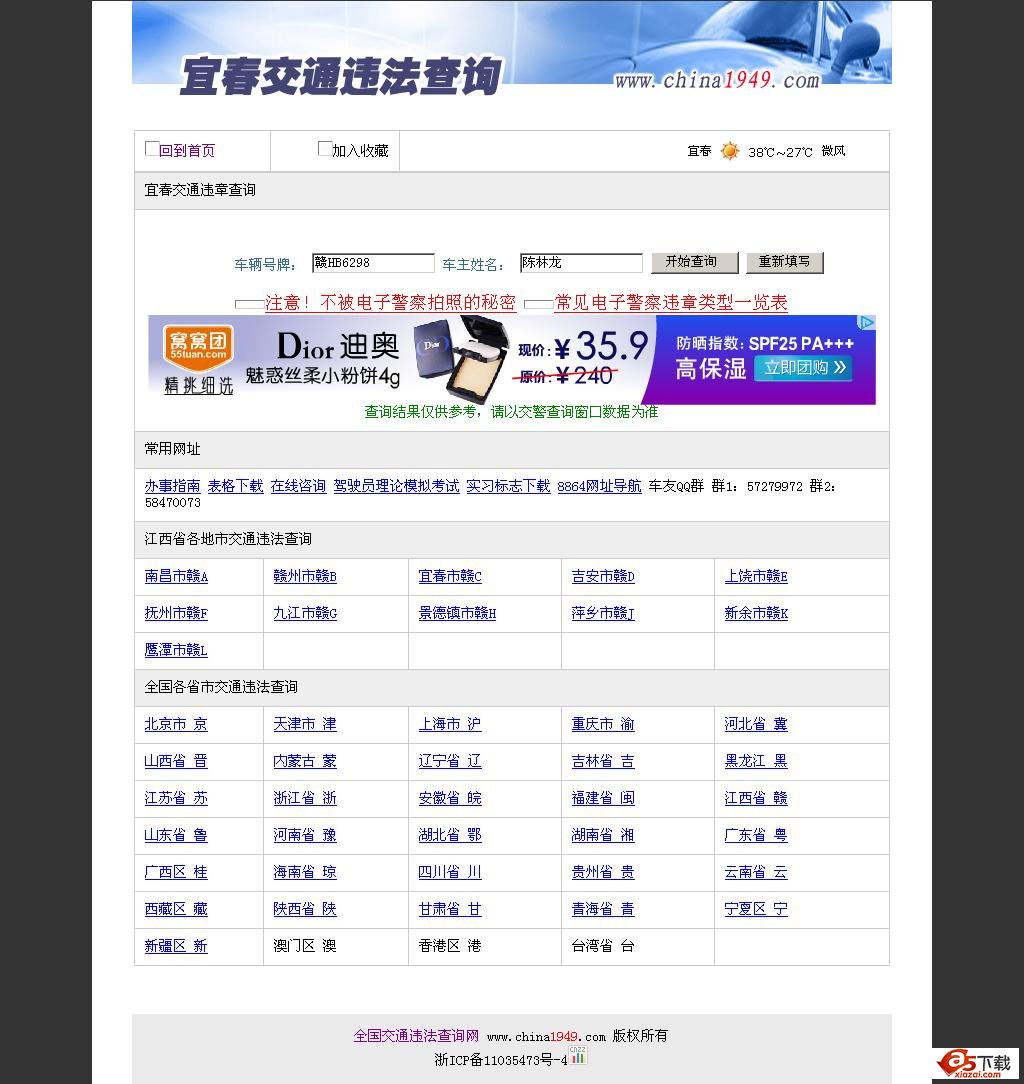This screenshot has width=1024, height=1084.
Task: Open the CNZZ visitor counter icon in the footer
Action: tap(579, 1057)
